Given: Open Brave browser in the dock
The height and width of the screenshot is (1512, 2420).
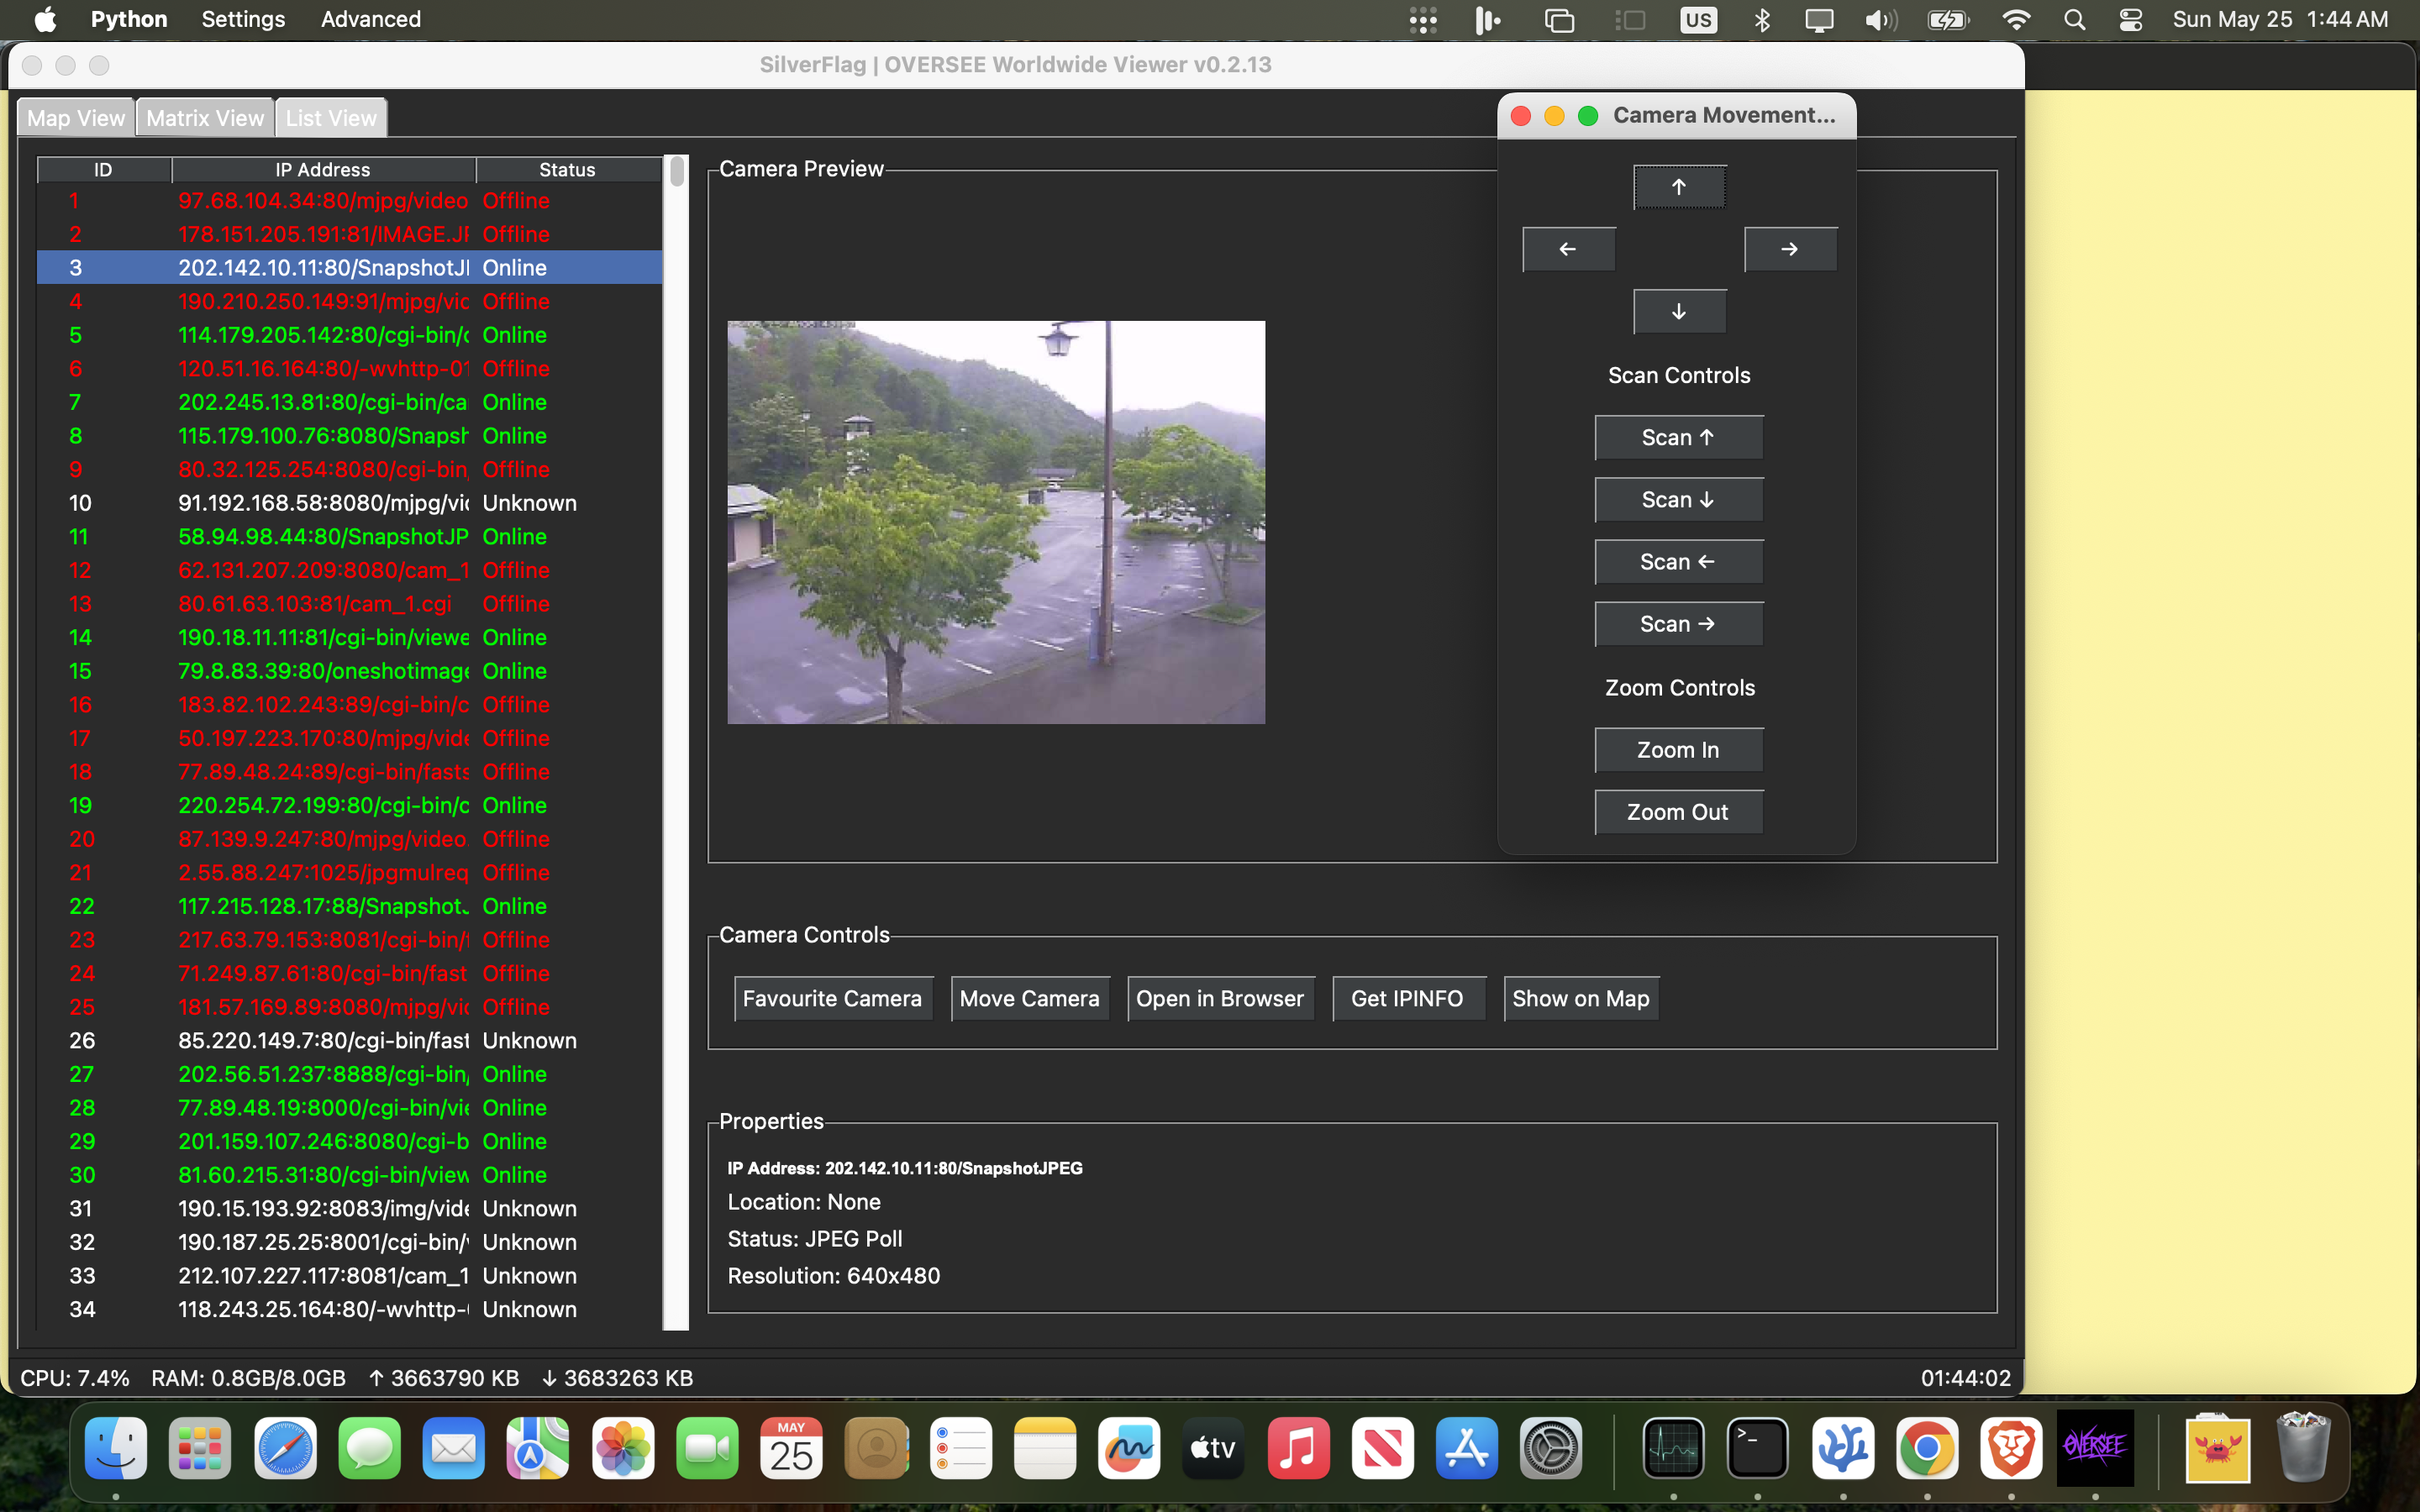Looking at the screenshot, I should click(2011, 1448).
